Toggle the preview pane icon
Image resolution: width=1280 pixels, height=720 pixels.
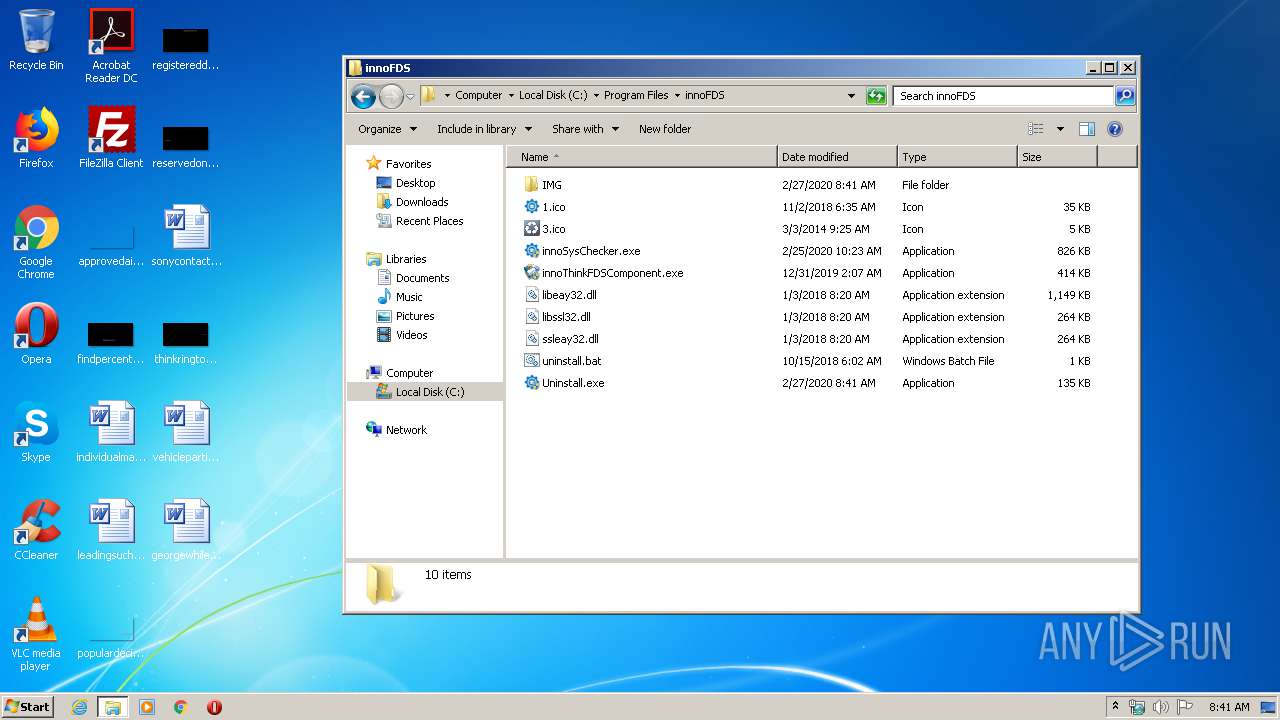(x=1087, y=129)
